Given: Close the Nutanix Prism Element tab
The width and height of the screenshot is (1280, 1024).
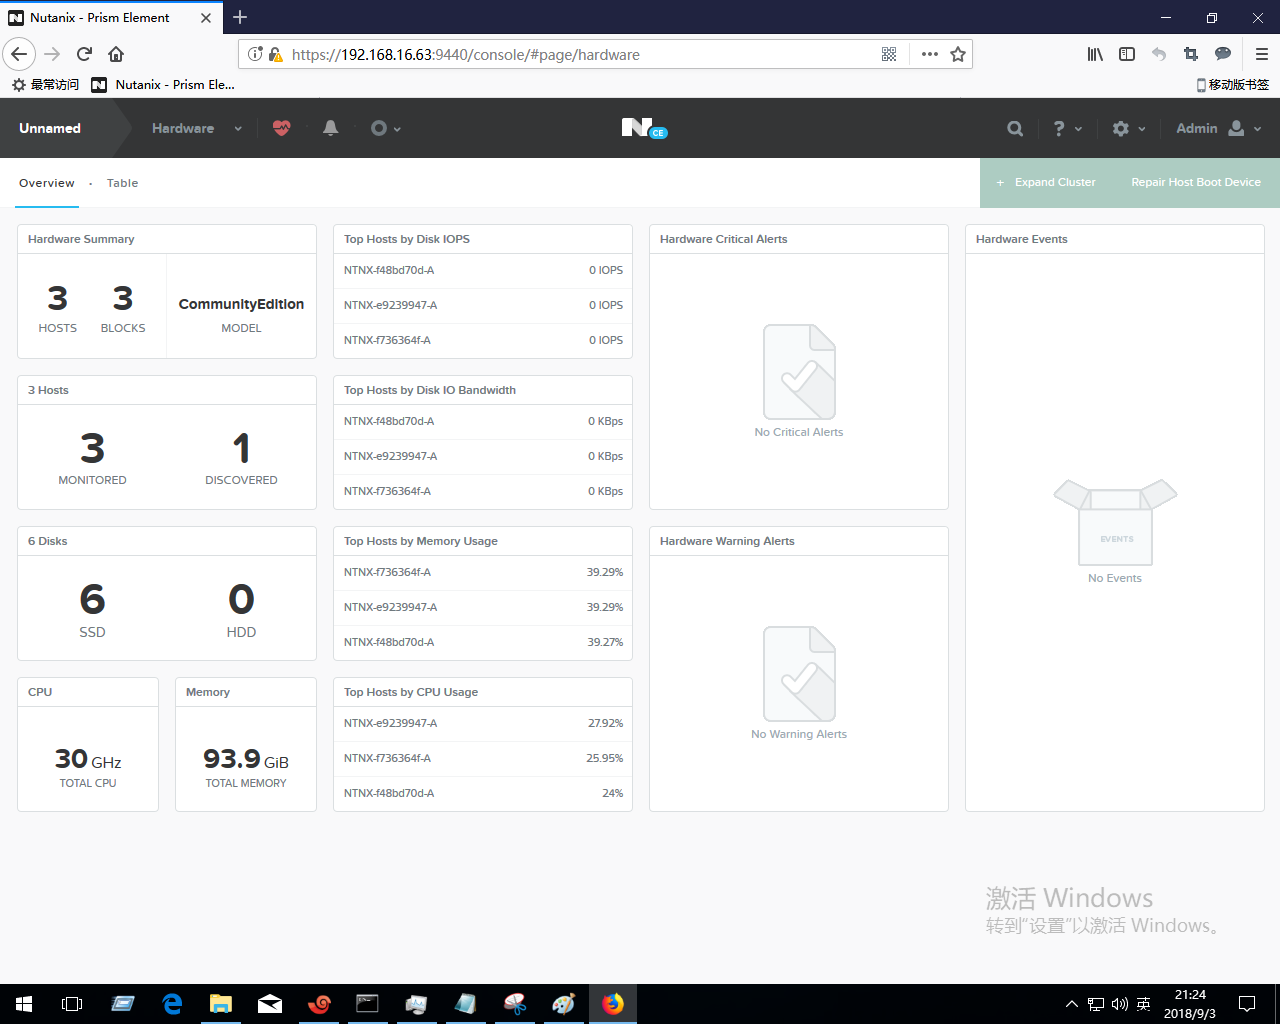Looking at the screenshot, I should tap(206, 18).
